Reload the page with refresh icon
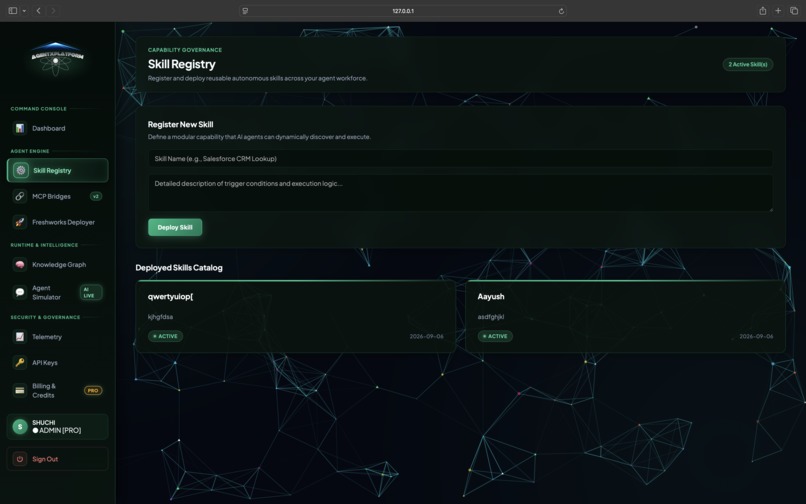This screenshot has height=504, width=806. pyautogui.click(x=561, y=11)
